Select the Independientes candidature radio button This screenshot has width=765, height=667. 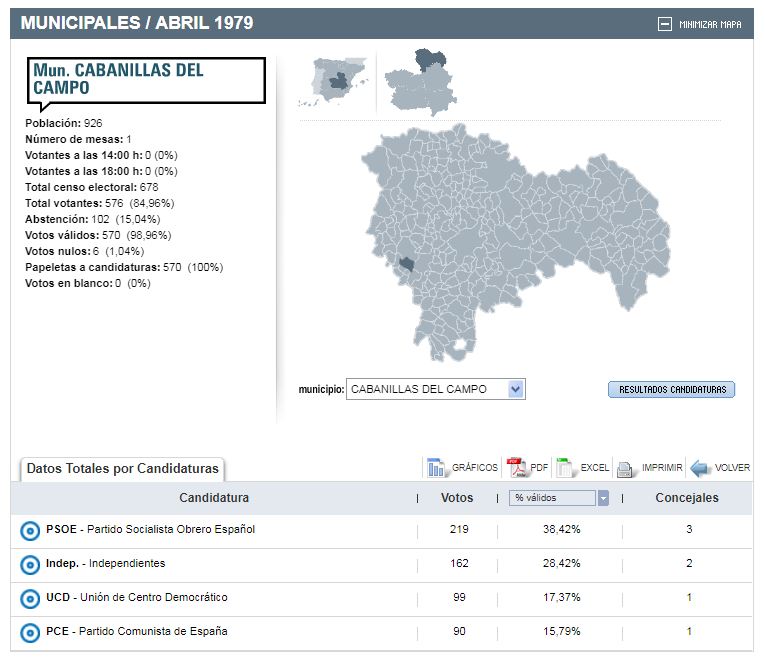coord(30,565)
